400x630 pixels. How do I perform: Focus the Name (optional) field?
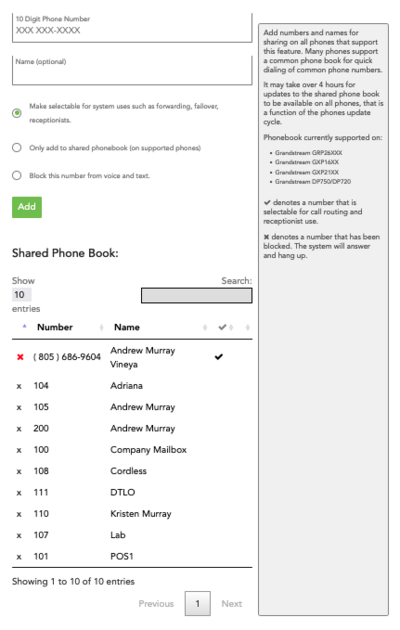132,70
